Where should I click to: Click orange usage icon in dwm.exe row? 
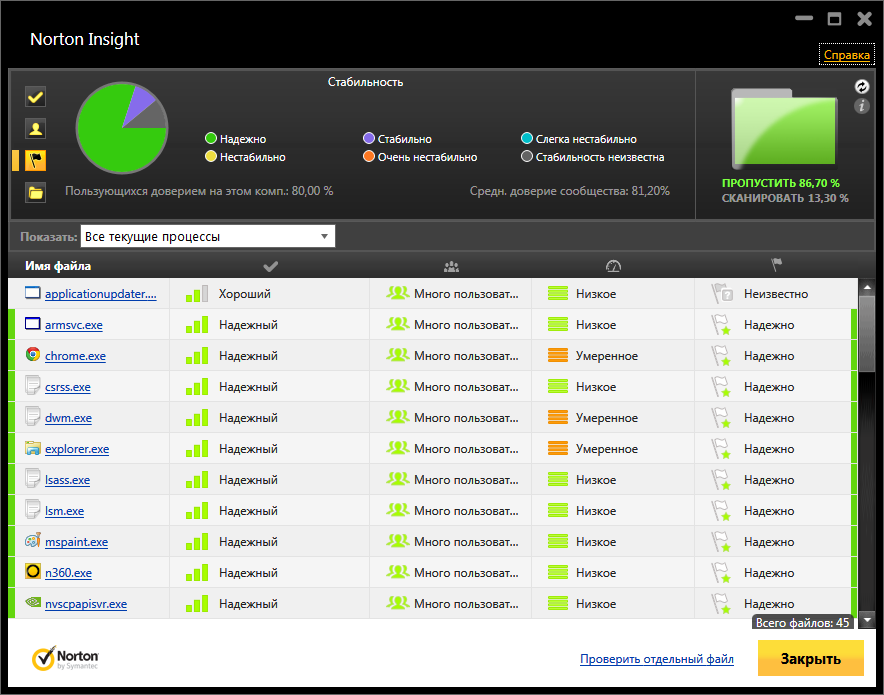[558, 418]
